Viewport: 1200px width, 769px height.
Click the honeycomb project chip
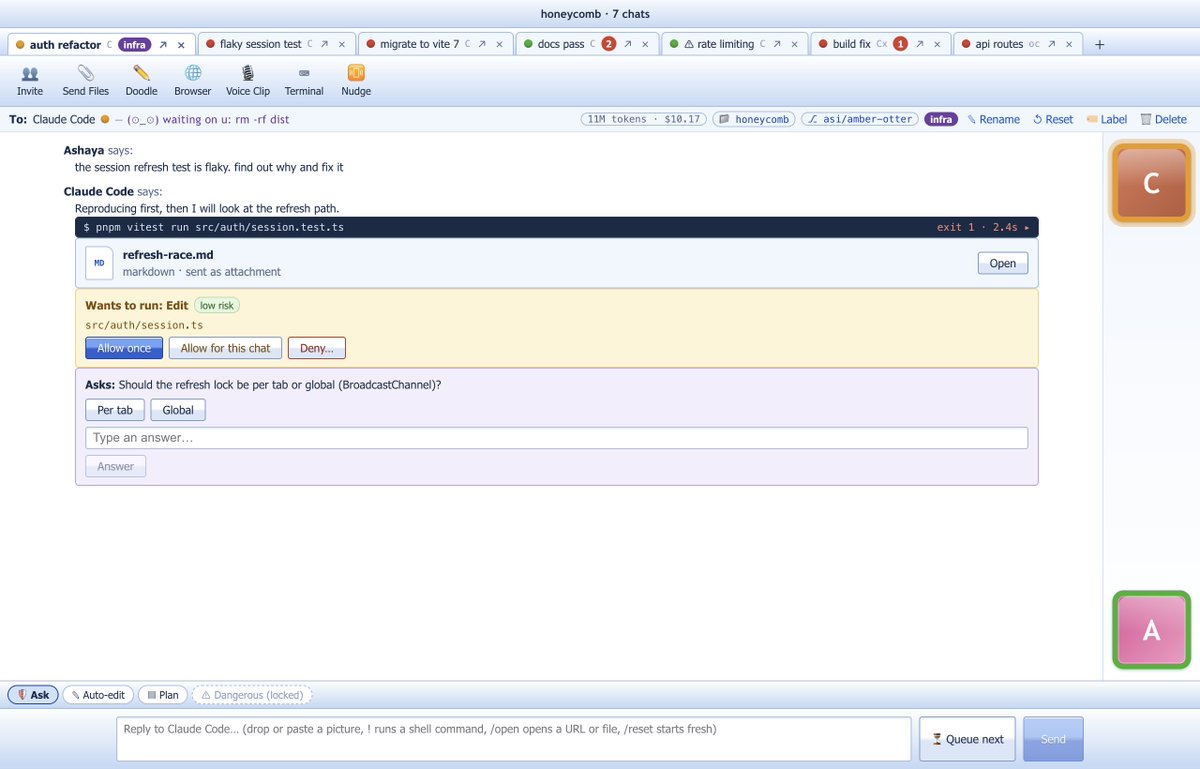pyautogui.click(x=754, y=119)
